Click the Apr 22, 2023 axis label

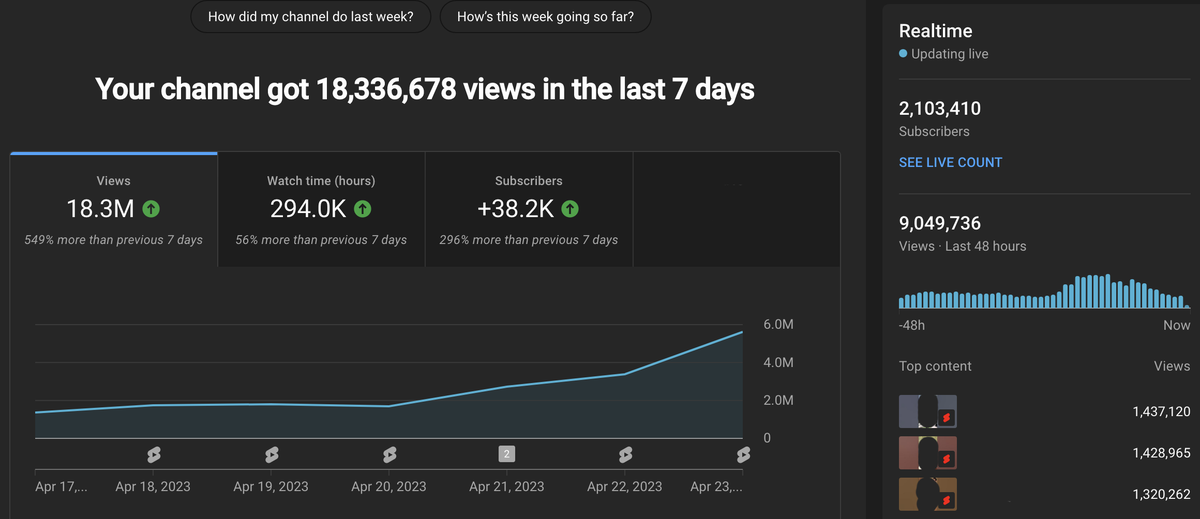coord(625,487)
